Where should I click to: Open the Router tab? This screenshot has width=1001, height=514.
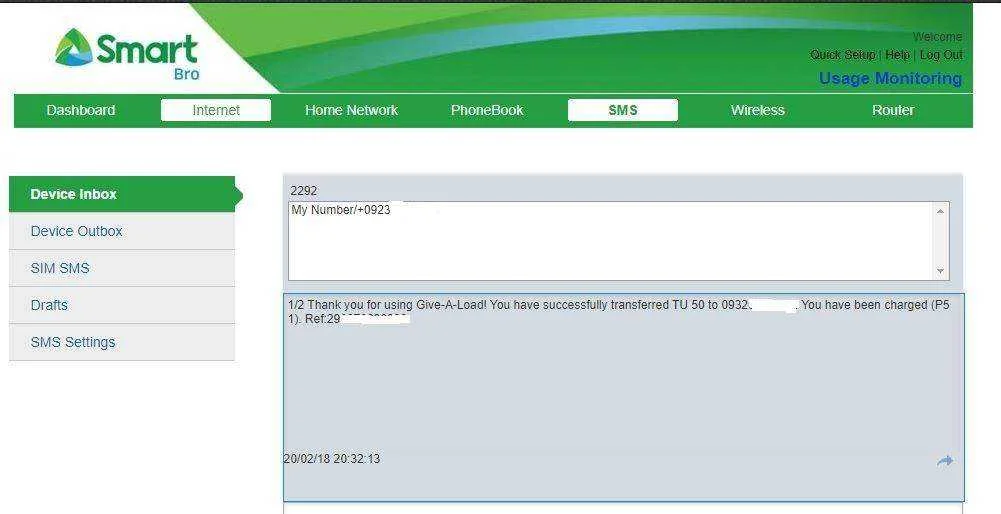pos(893,110)
